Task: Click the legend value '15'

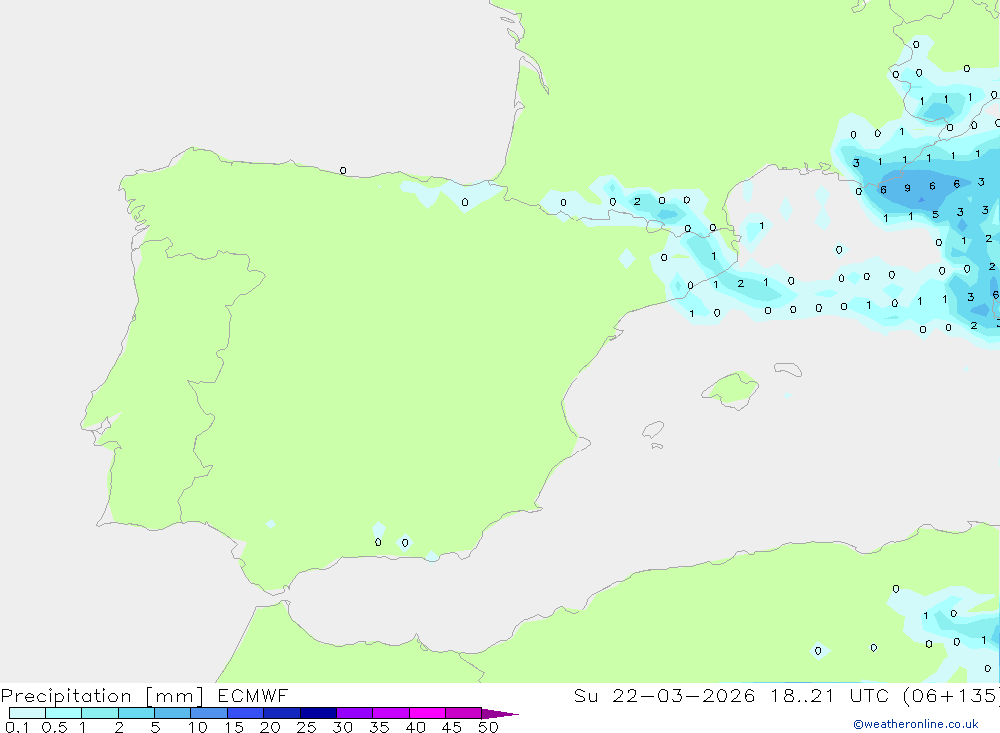Action: click(234, 727)
